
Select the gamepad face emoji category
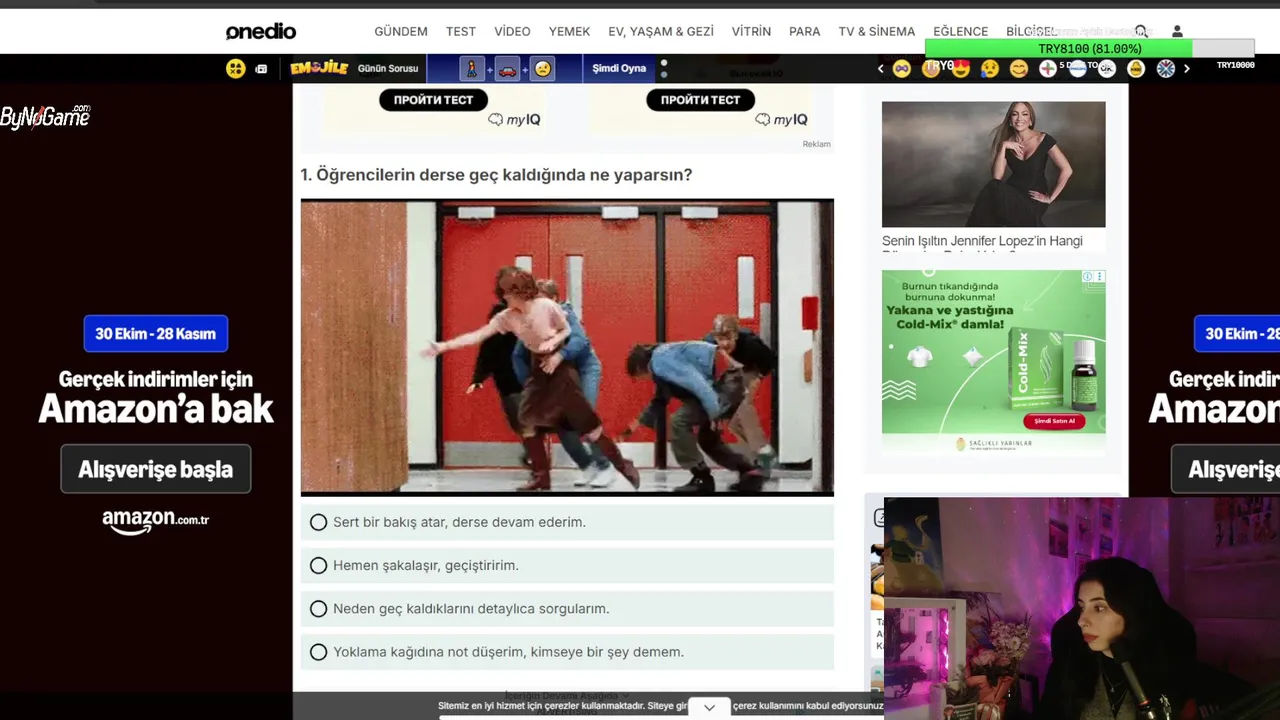pyautogui.click(x=901, y=68)
